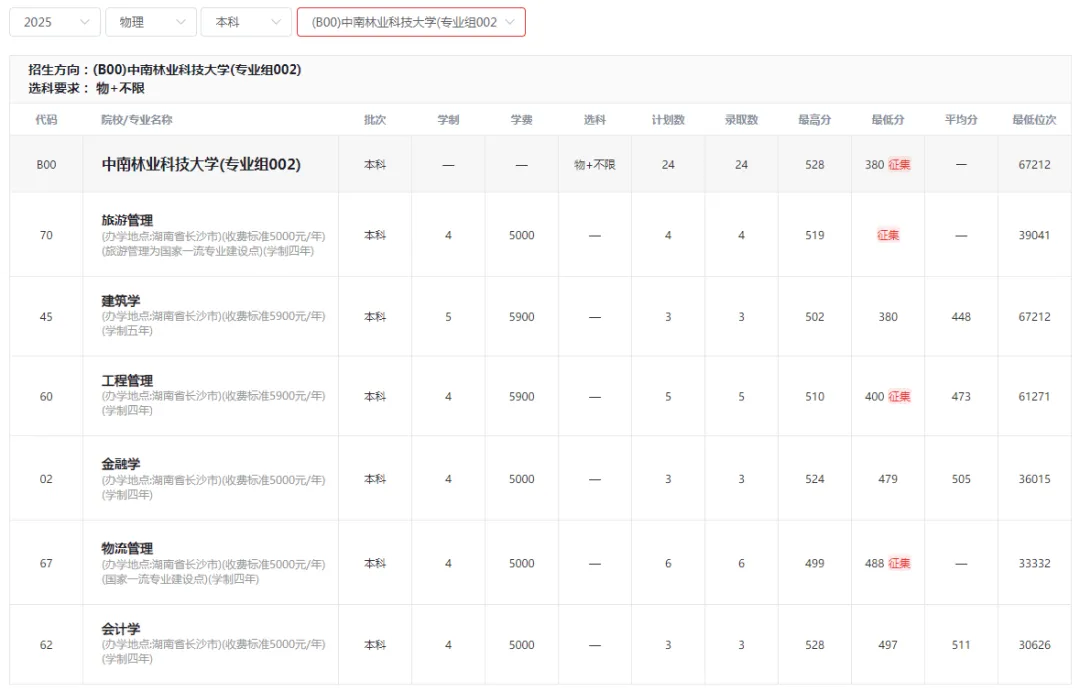Image resolution: width=1080 pixels, height=692 pixels.
Task: Click the 代码 column header
Action: pos(46,120)
